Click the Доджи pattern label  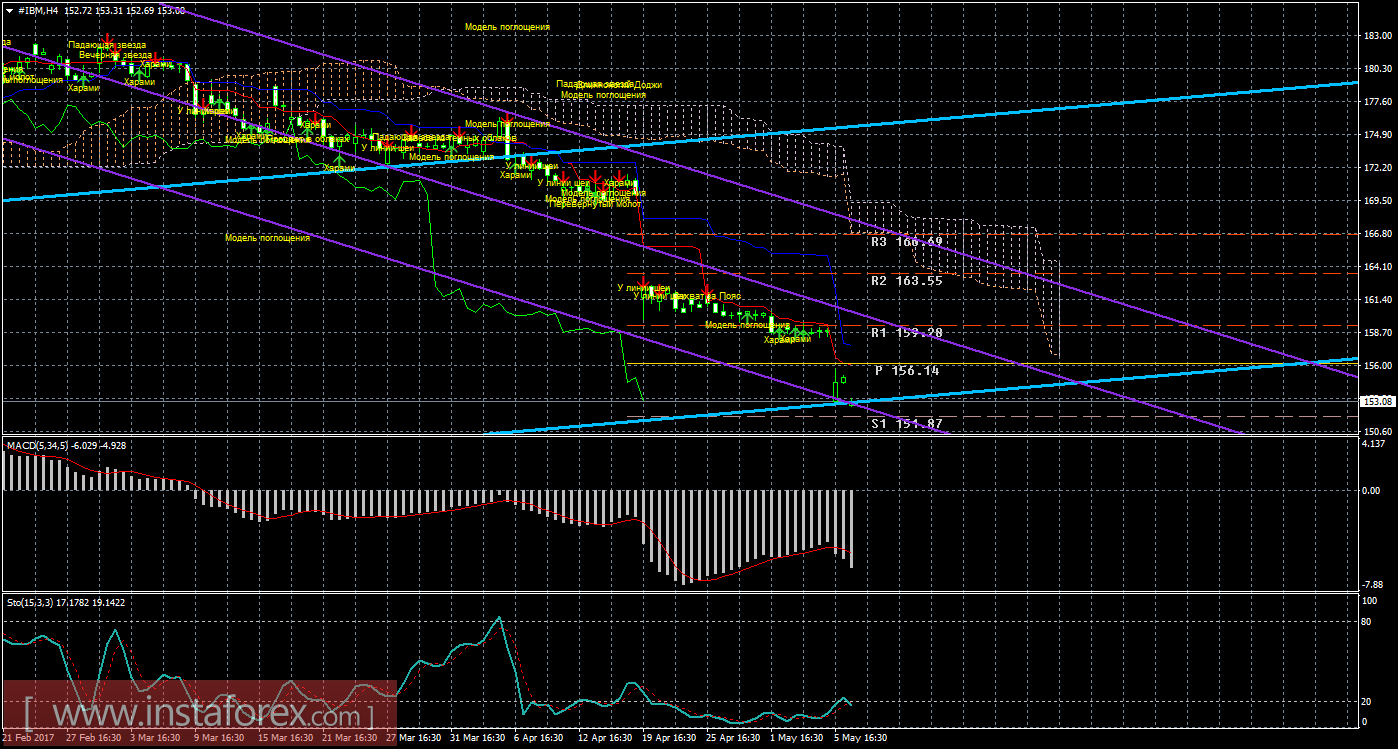pyautogui.click(x=648, y=85)
